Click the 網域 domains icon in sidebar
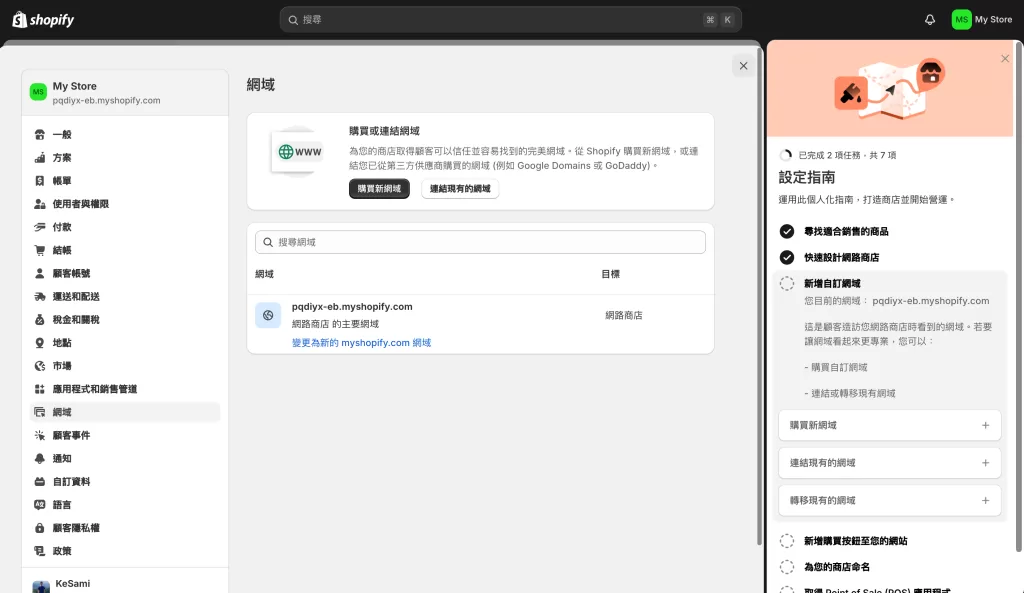 40,412
